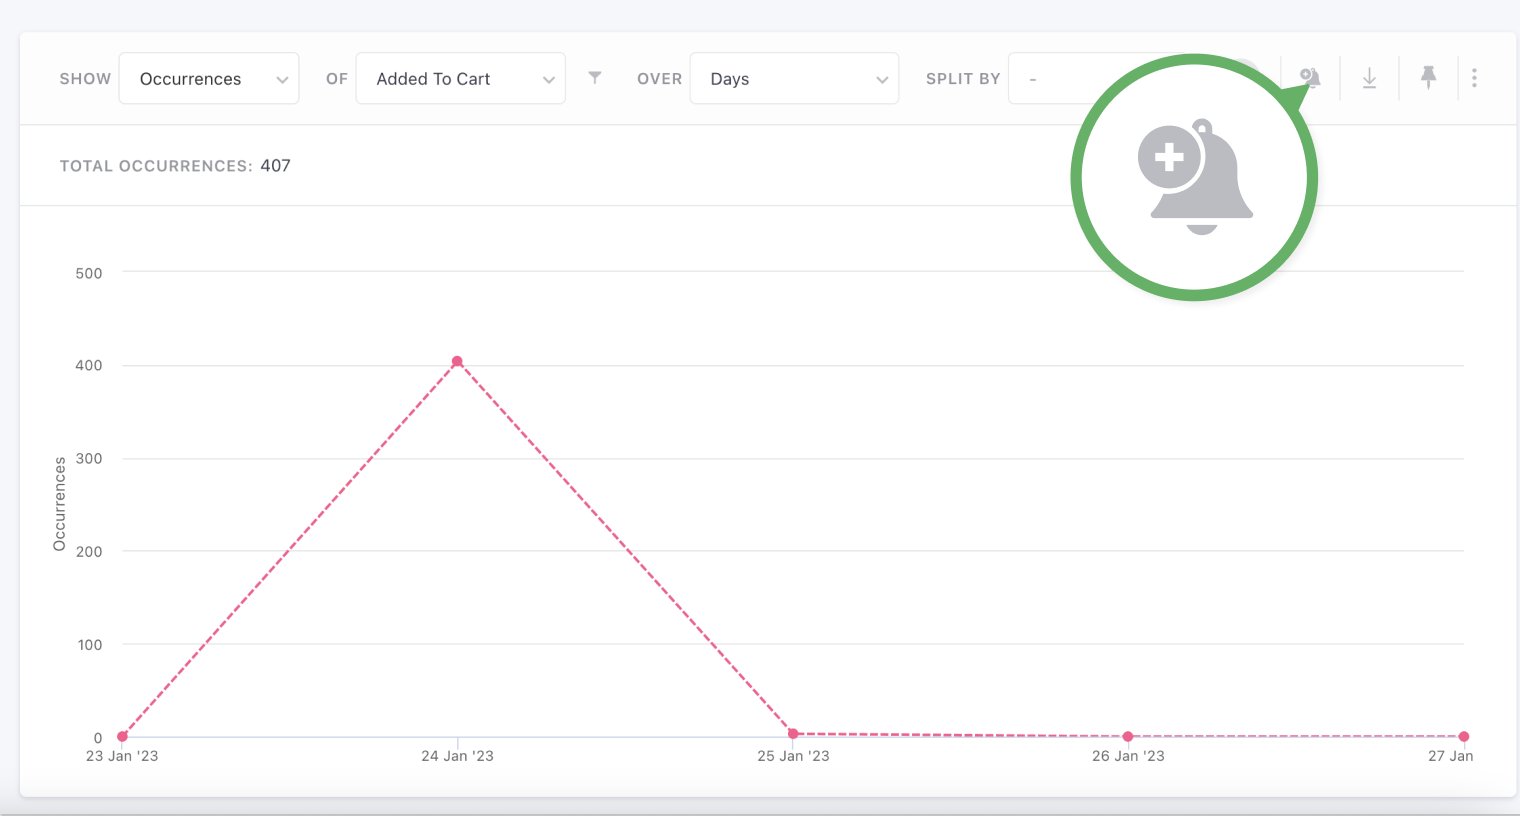Select the 26 Jan data point
The image size is (1520, 816).
1128,737
